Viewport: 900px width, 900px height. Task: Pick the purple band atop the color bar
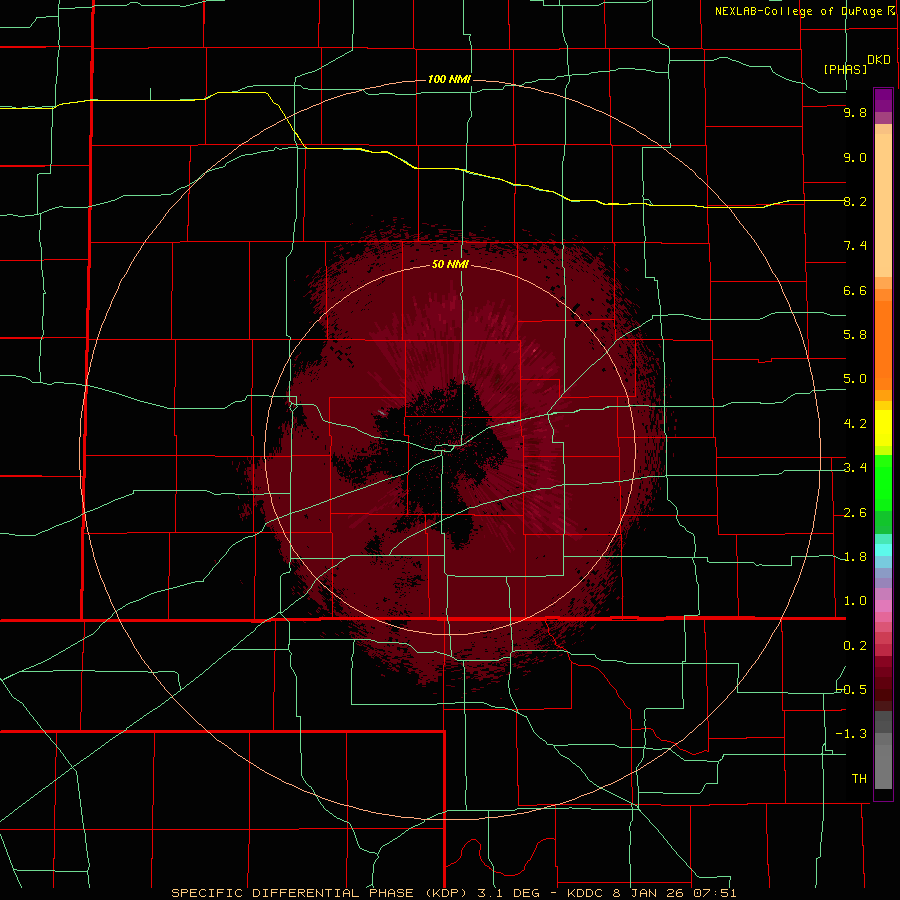click(883, 100)
